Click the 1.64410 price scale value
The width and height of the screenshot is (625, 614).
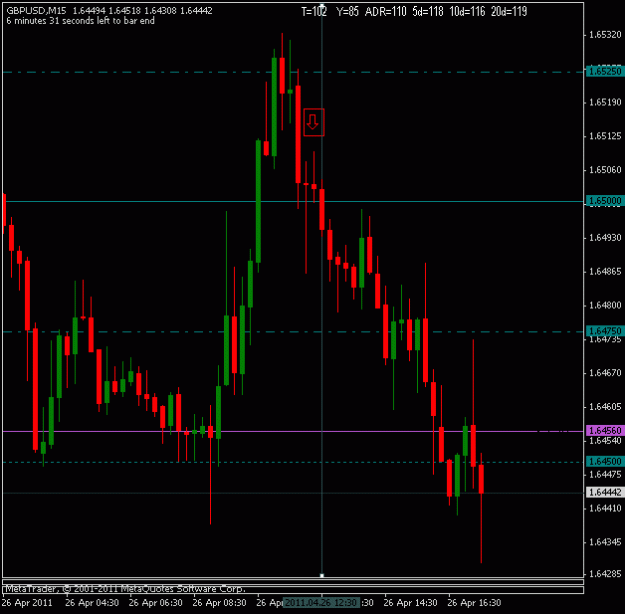click(605, 508)
